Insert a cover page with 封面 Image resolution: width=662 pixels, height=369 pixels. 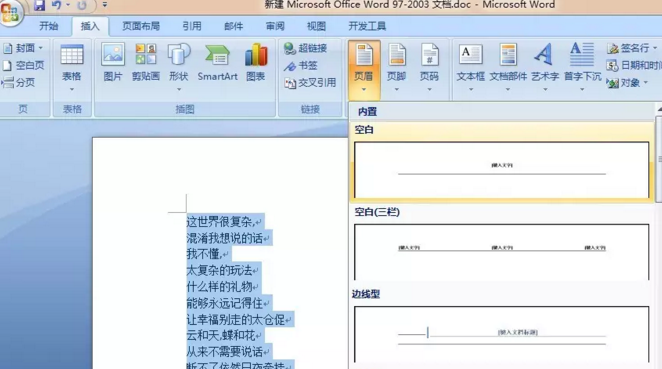pos(24,48)
